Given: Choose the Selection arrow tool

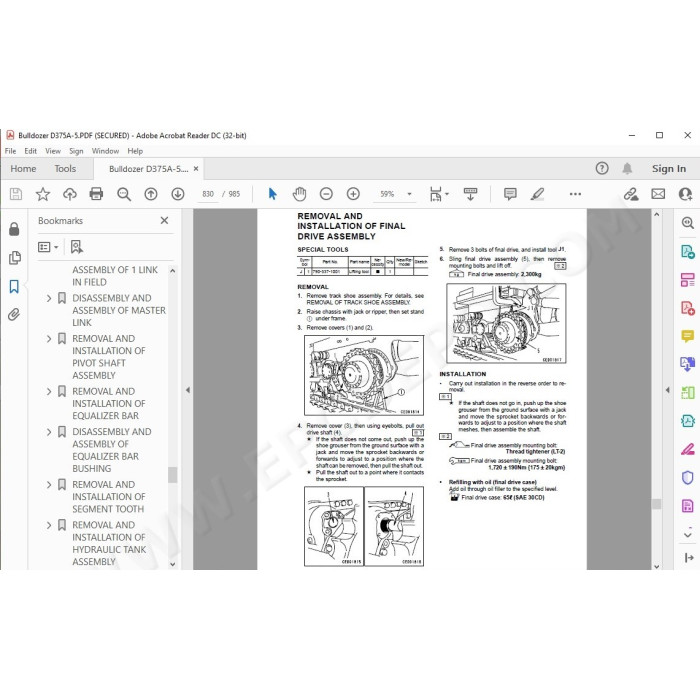Looking at the screenshot, I should [x=272, y=194].
